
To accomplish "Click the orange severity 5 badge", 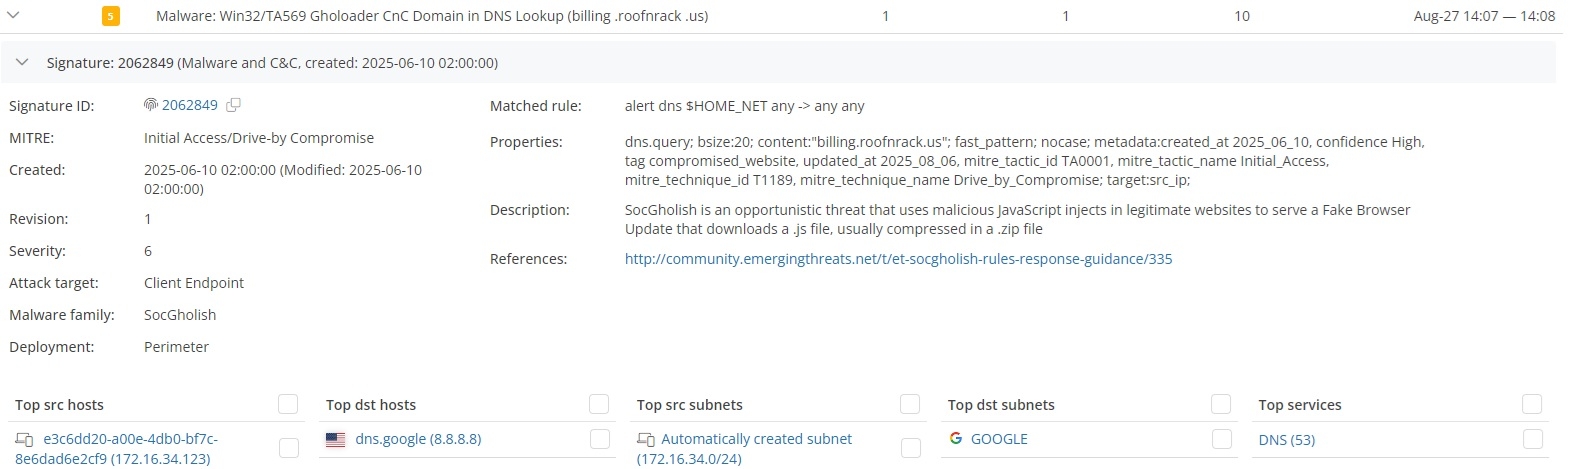I will pyautogui.click(x=111, y=16).
